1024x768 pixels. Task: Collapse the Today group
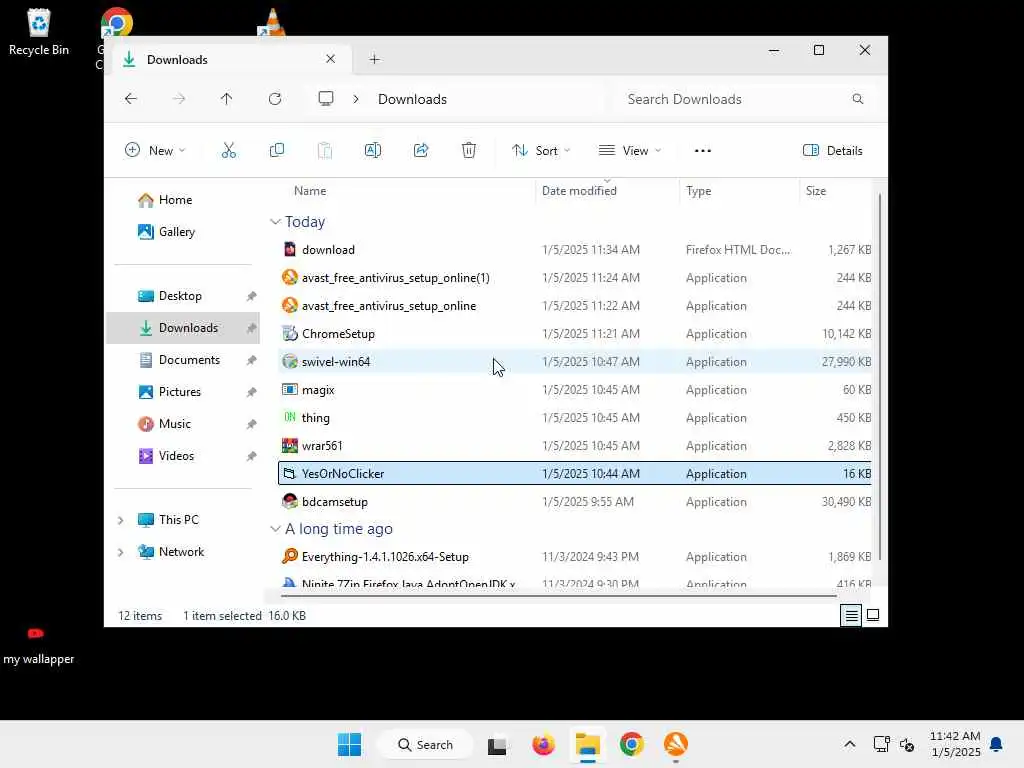275,222
